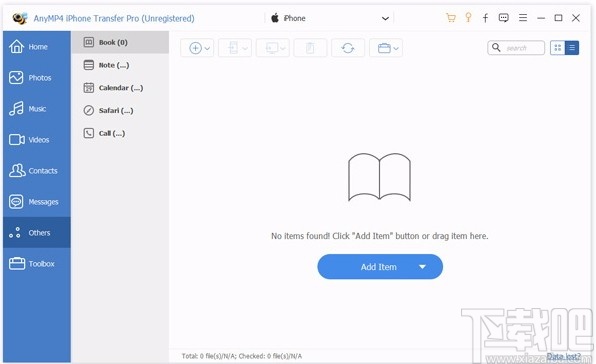Image resolution: width=596 pixels, height=364 pixels.
Task: Click the Add Item button
Action: click(x=380, y=267)
